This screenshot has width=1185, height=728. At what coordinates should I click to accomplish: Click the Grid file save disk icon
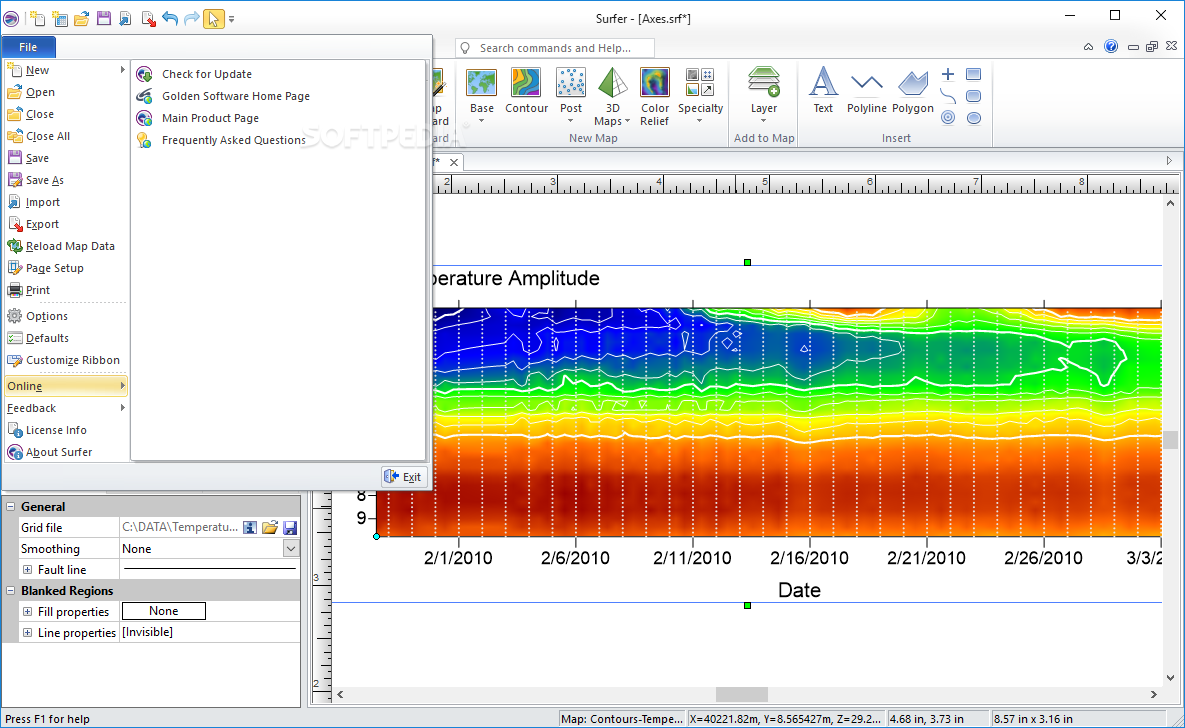[290, 528]
